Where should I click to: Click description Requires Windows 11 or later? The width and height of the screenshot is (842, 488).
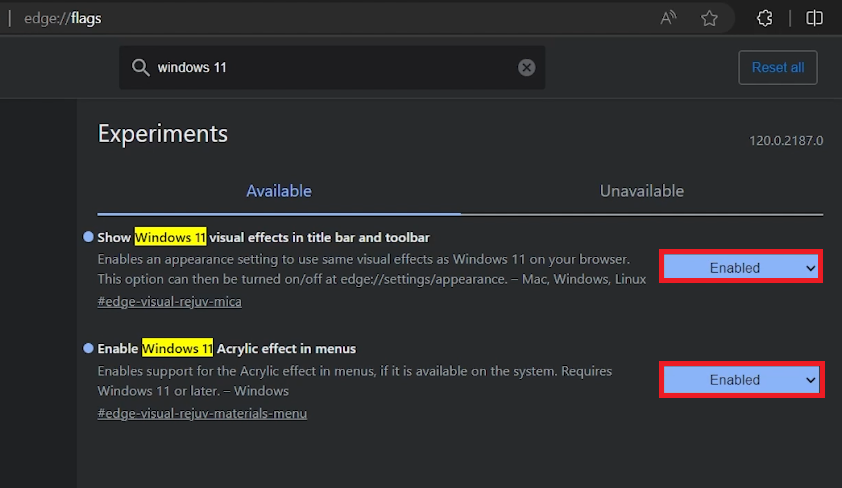354,381
